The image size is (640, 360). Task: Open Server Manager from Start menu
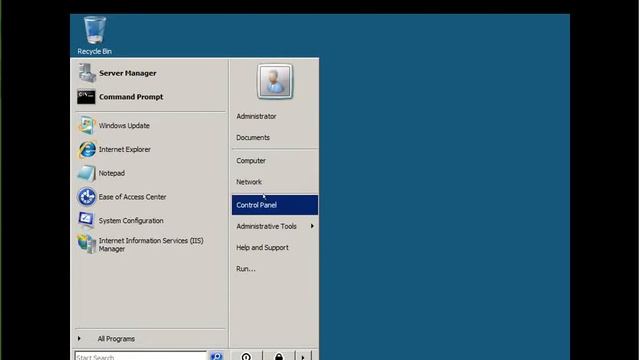[127, 73]
